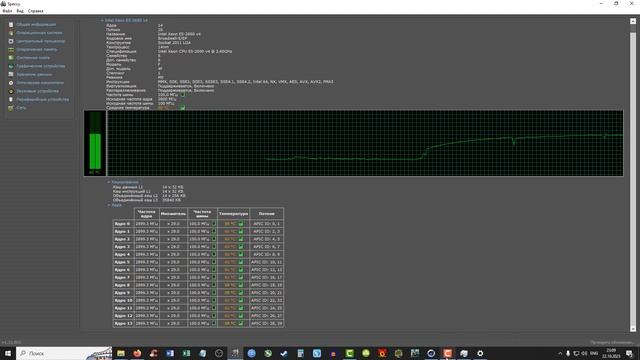
Task: Open the Периферийные устройства section link
Action: click(43, 100)
